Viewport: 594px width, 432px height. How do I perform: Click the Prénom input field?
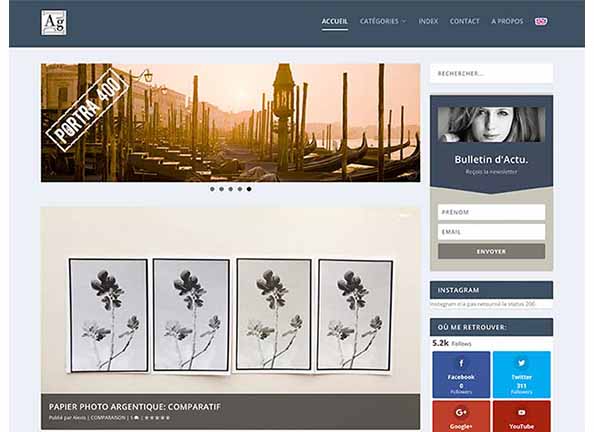[491, 212]
